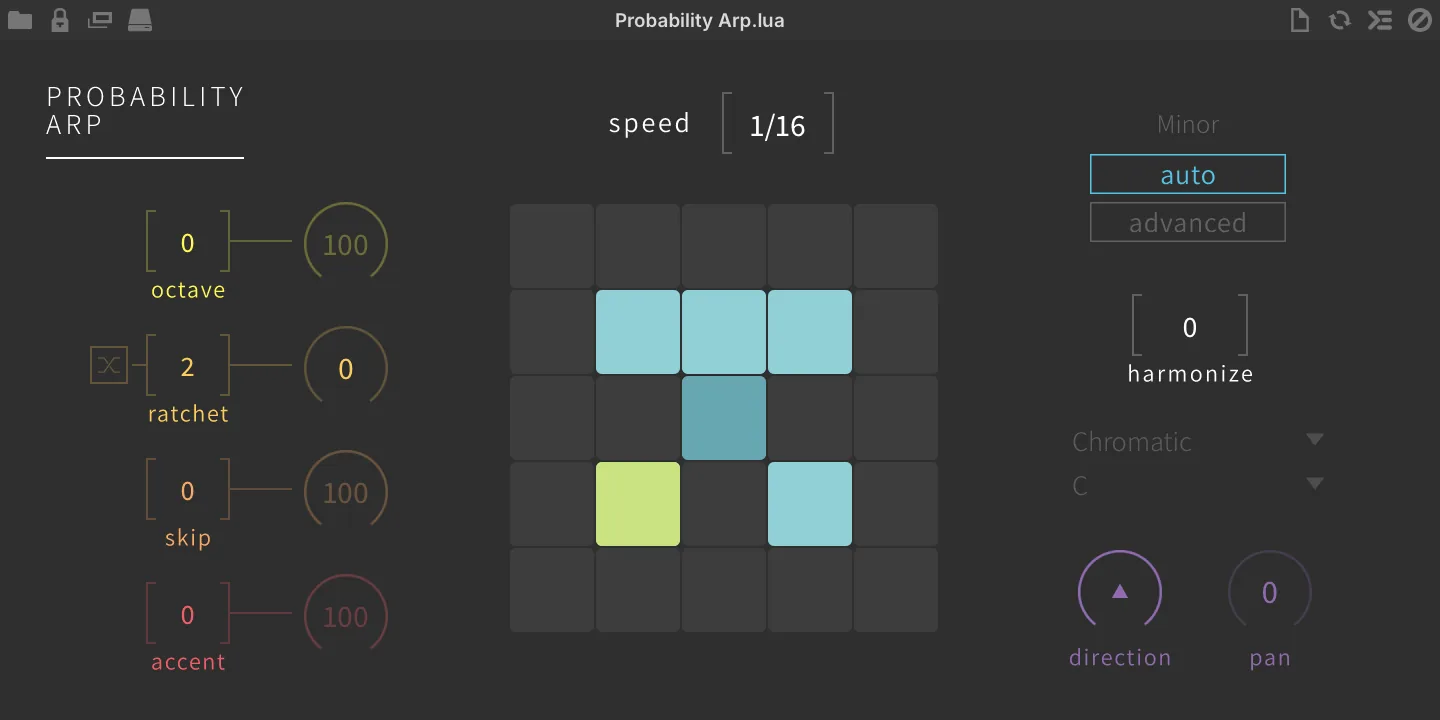Activate the top-left grid cell

coord(552,246)
